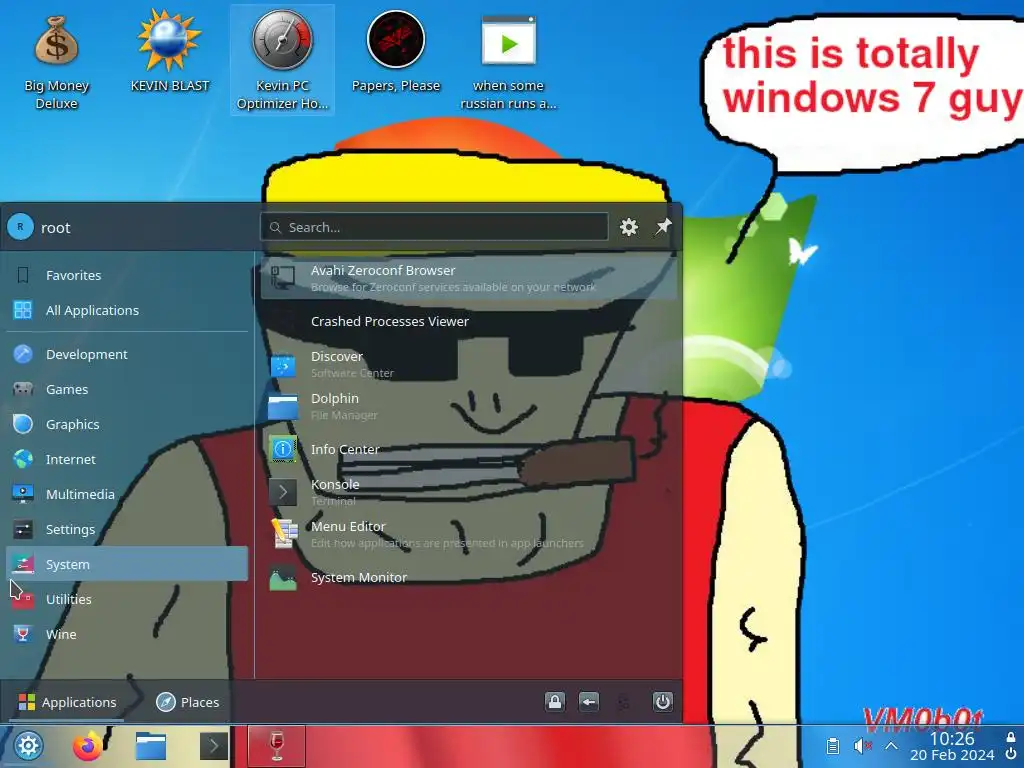Open Papers, Please desktop icon
The width and height of the screenshot is (1024, 768).
tap(396, 52)
